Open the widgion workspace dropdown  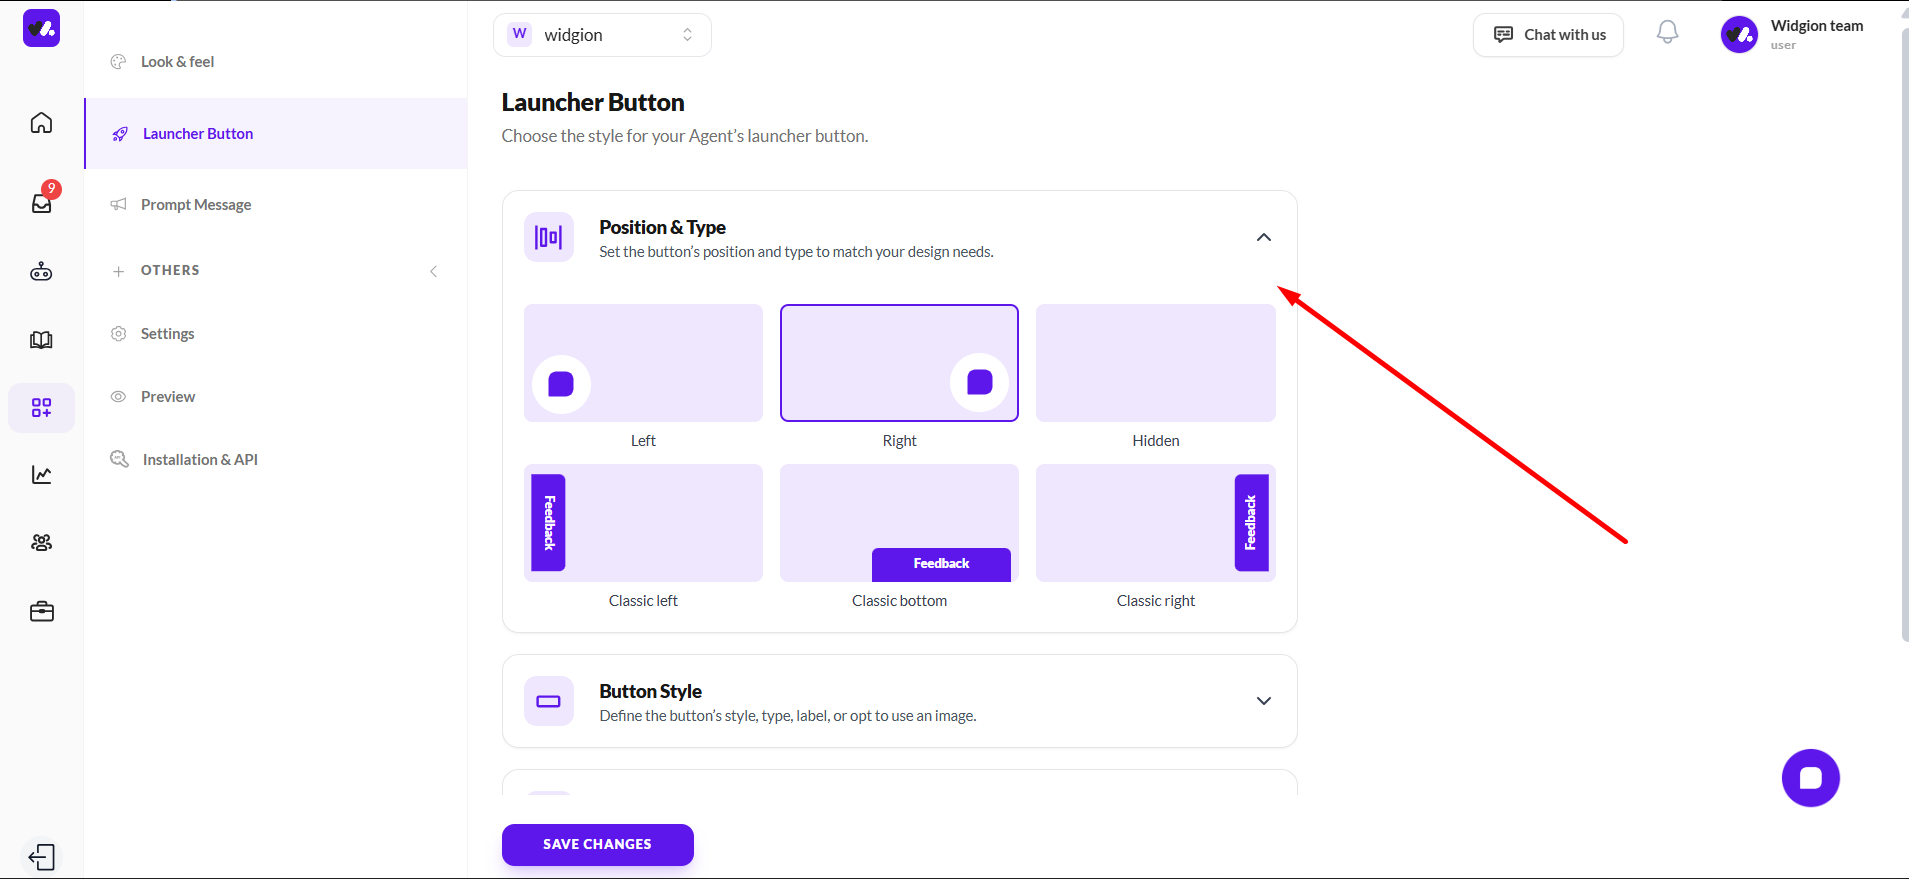[x=602, y=35]
